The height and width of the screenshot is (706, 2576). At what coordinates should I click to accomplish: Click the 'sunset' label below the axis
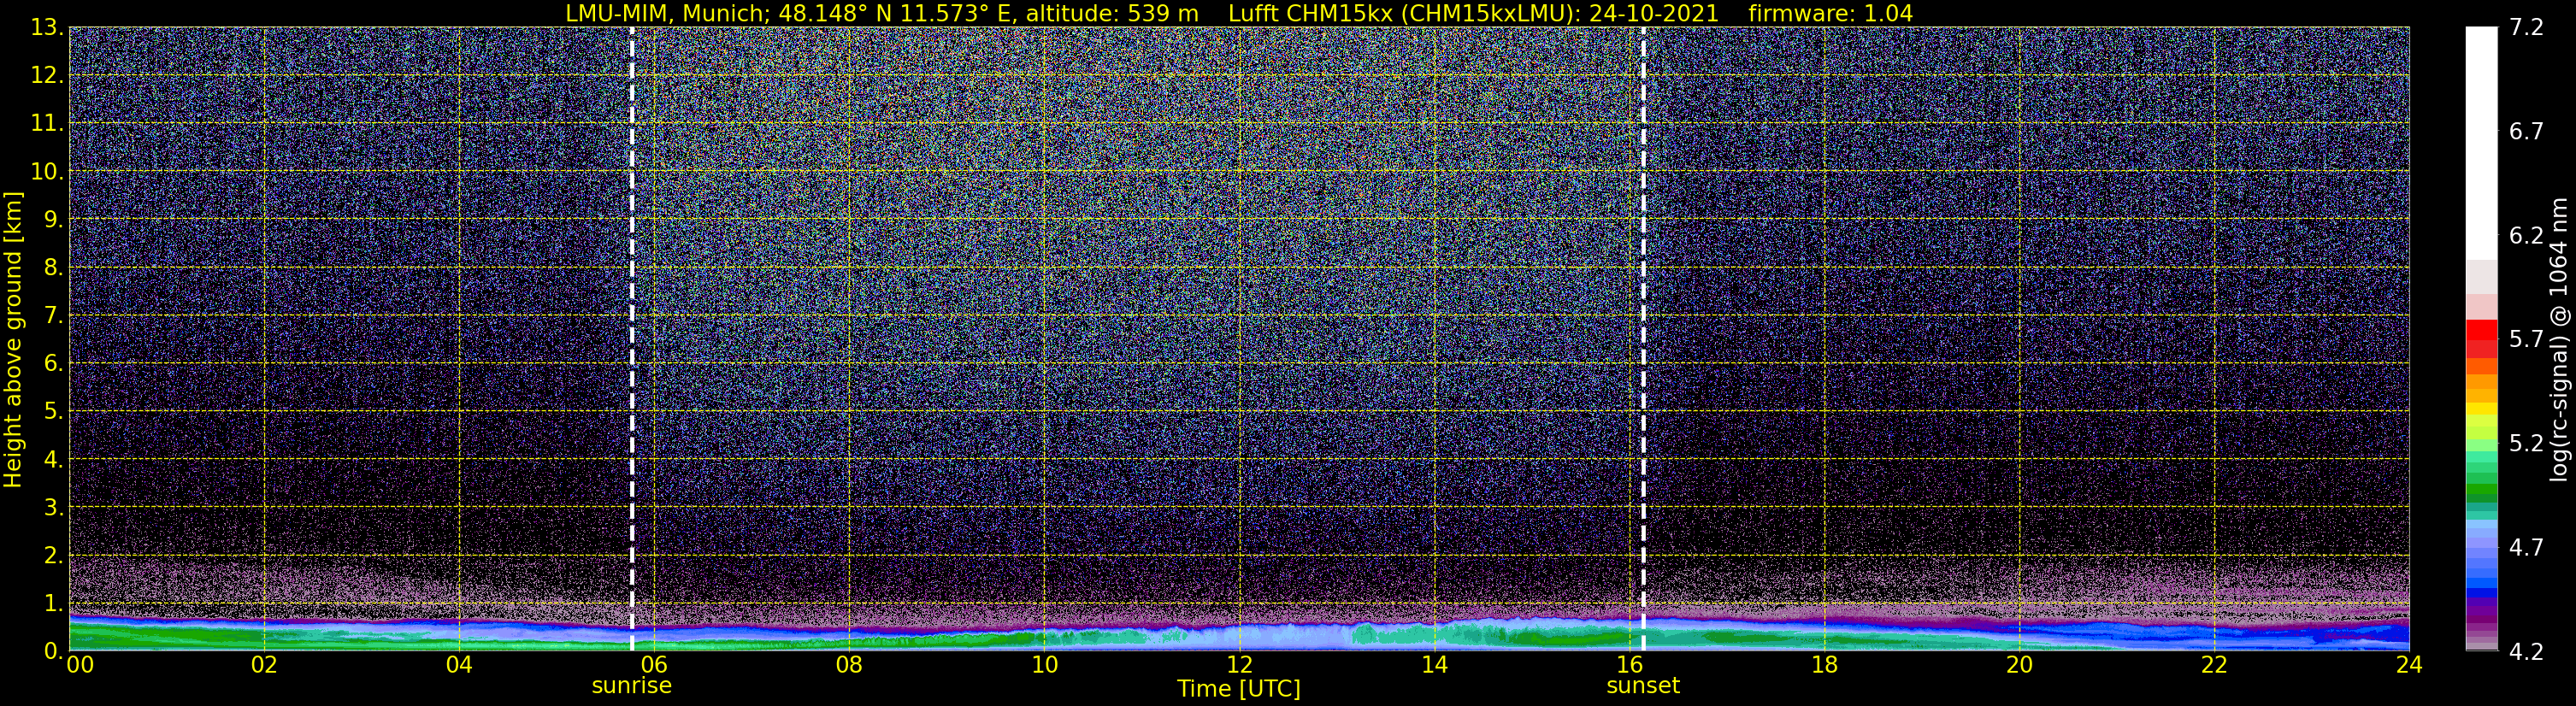tap(1643, 686)
